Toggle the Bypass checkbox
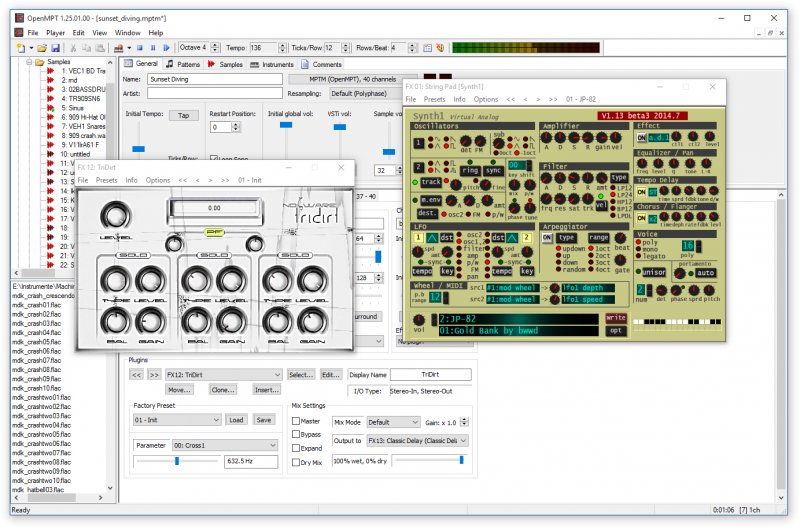Viewport: 800px width, 528px height. (x=296, y=434)
